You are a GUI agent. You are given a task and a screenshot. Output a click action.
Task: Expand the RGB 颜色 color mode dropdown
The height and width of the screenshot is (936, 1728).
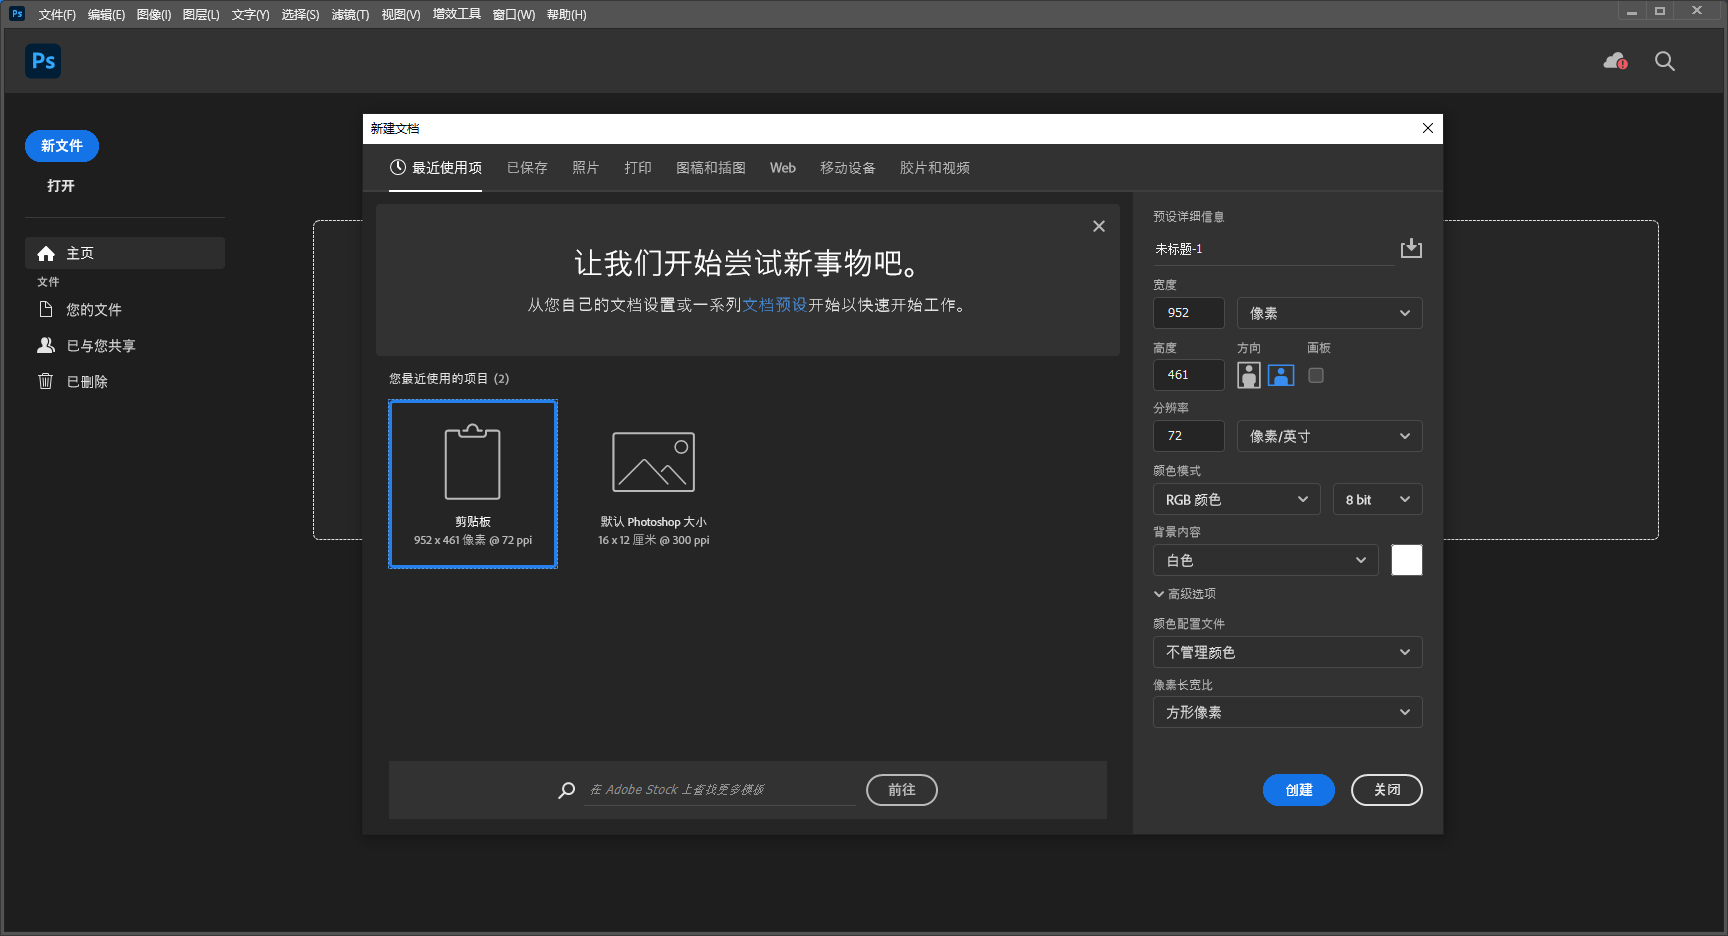pos(1236,499)
